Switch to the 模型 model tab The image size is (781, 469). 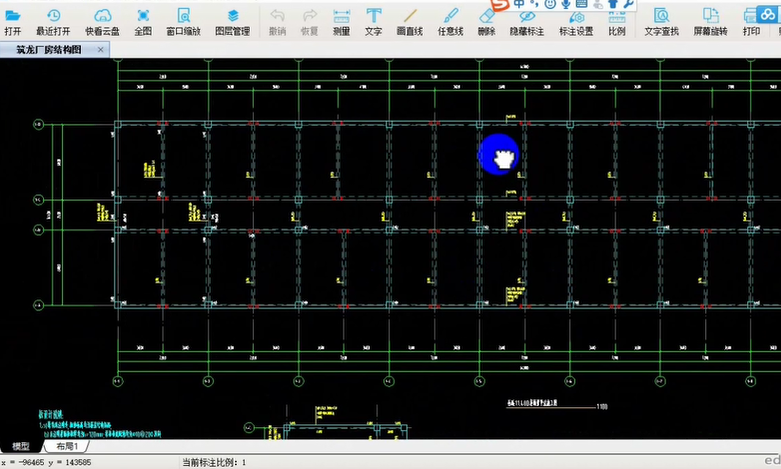pyautogui.click(x=20, y=447)
